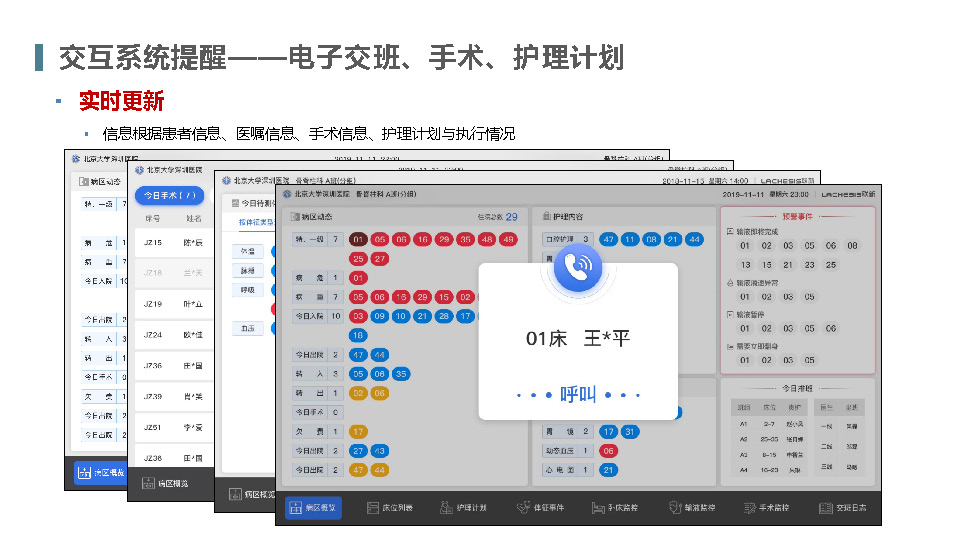This screenshot has height=540, width=960.
Task: Click the 输液即将完成 alert icon
Action: tap(730, 231)
